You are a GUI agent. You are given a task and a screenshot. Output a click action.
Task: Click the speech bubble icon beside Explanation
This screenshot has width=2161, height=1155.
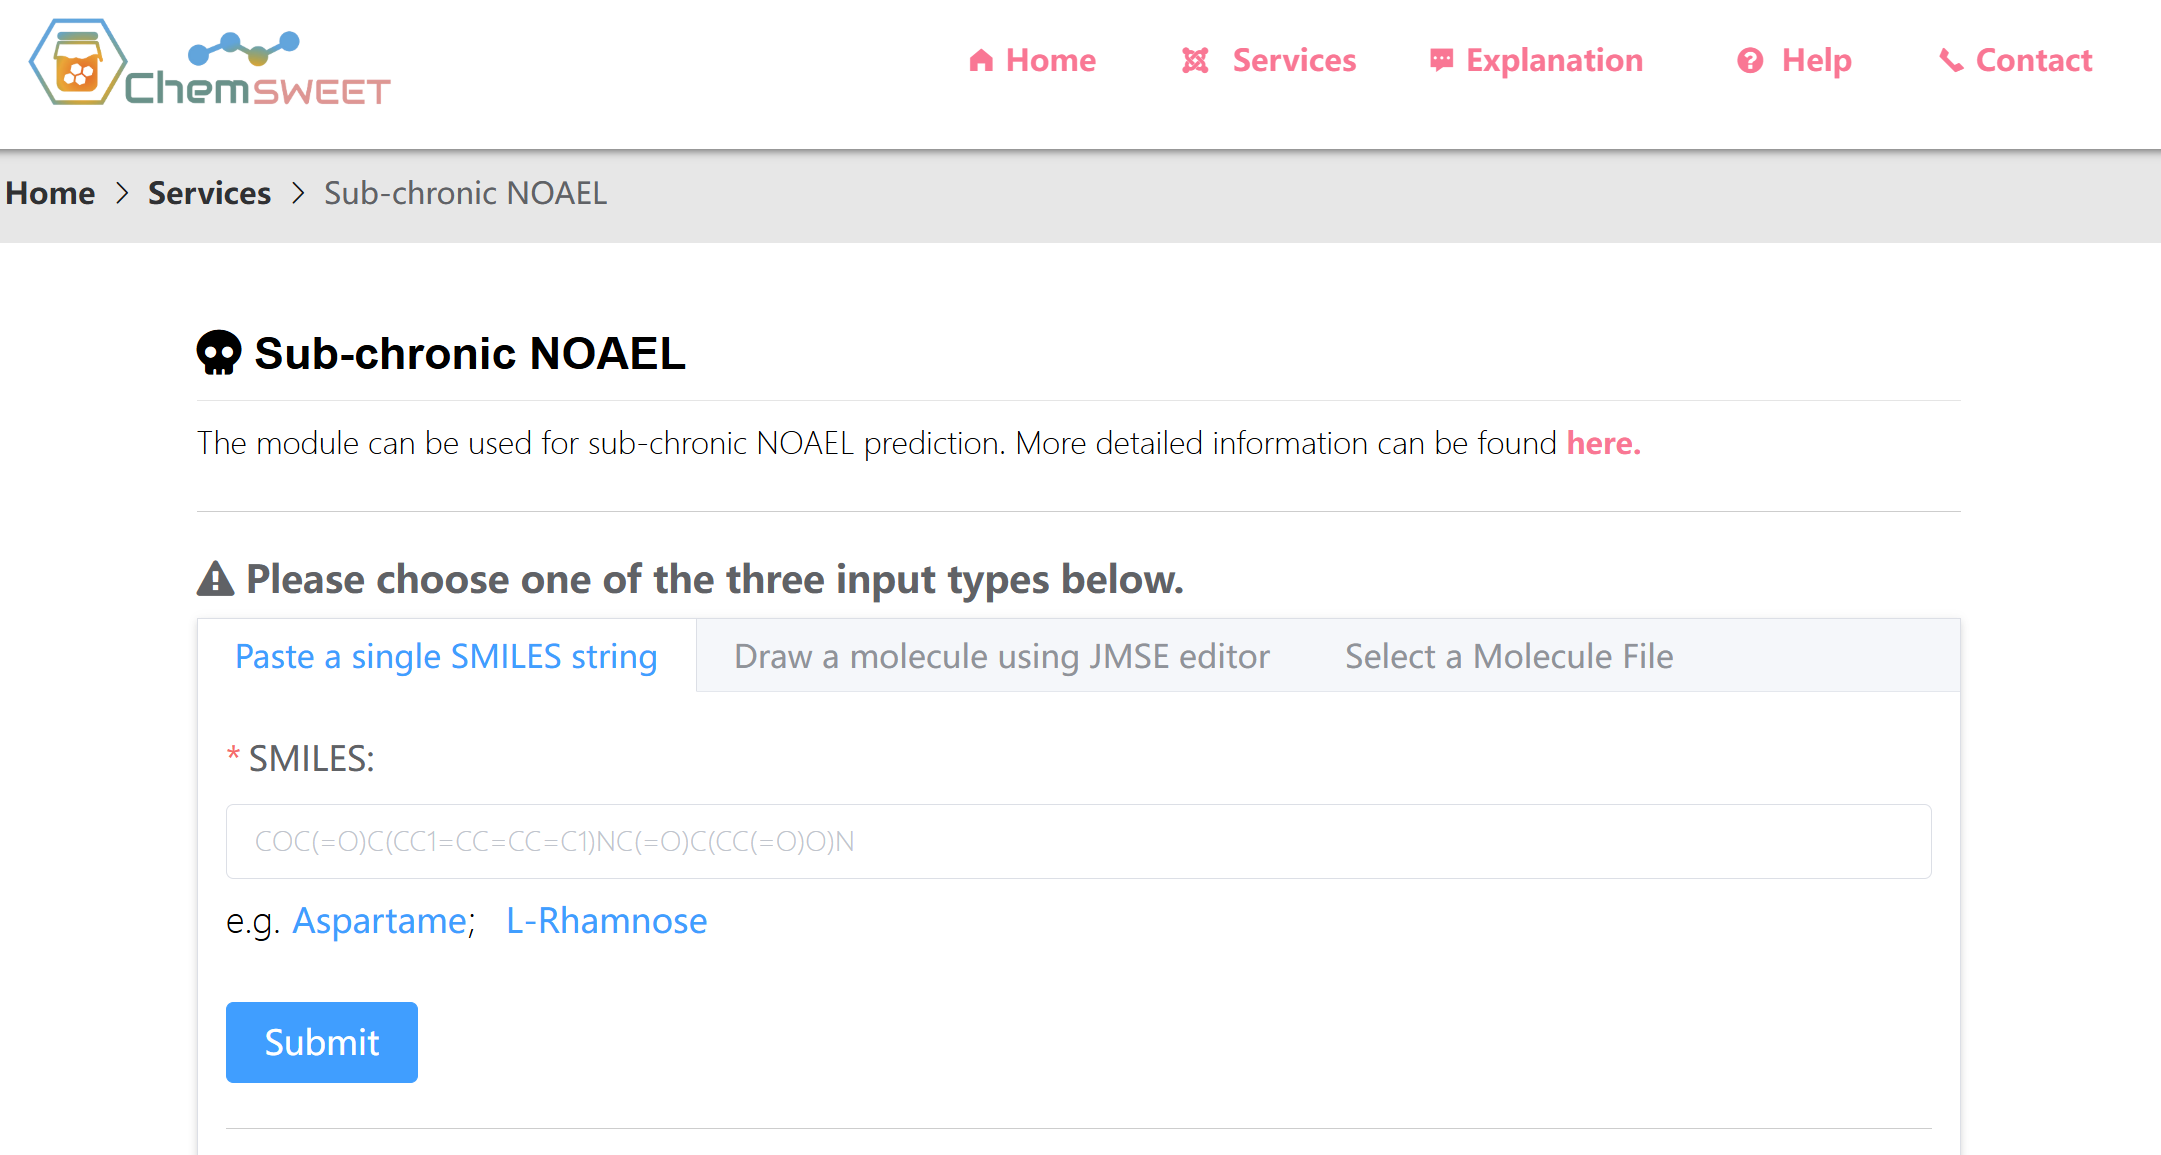(1441, 61)
